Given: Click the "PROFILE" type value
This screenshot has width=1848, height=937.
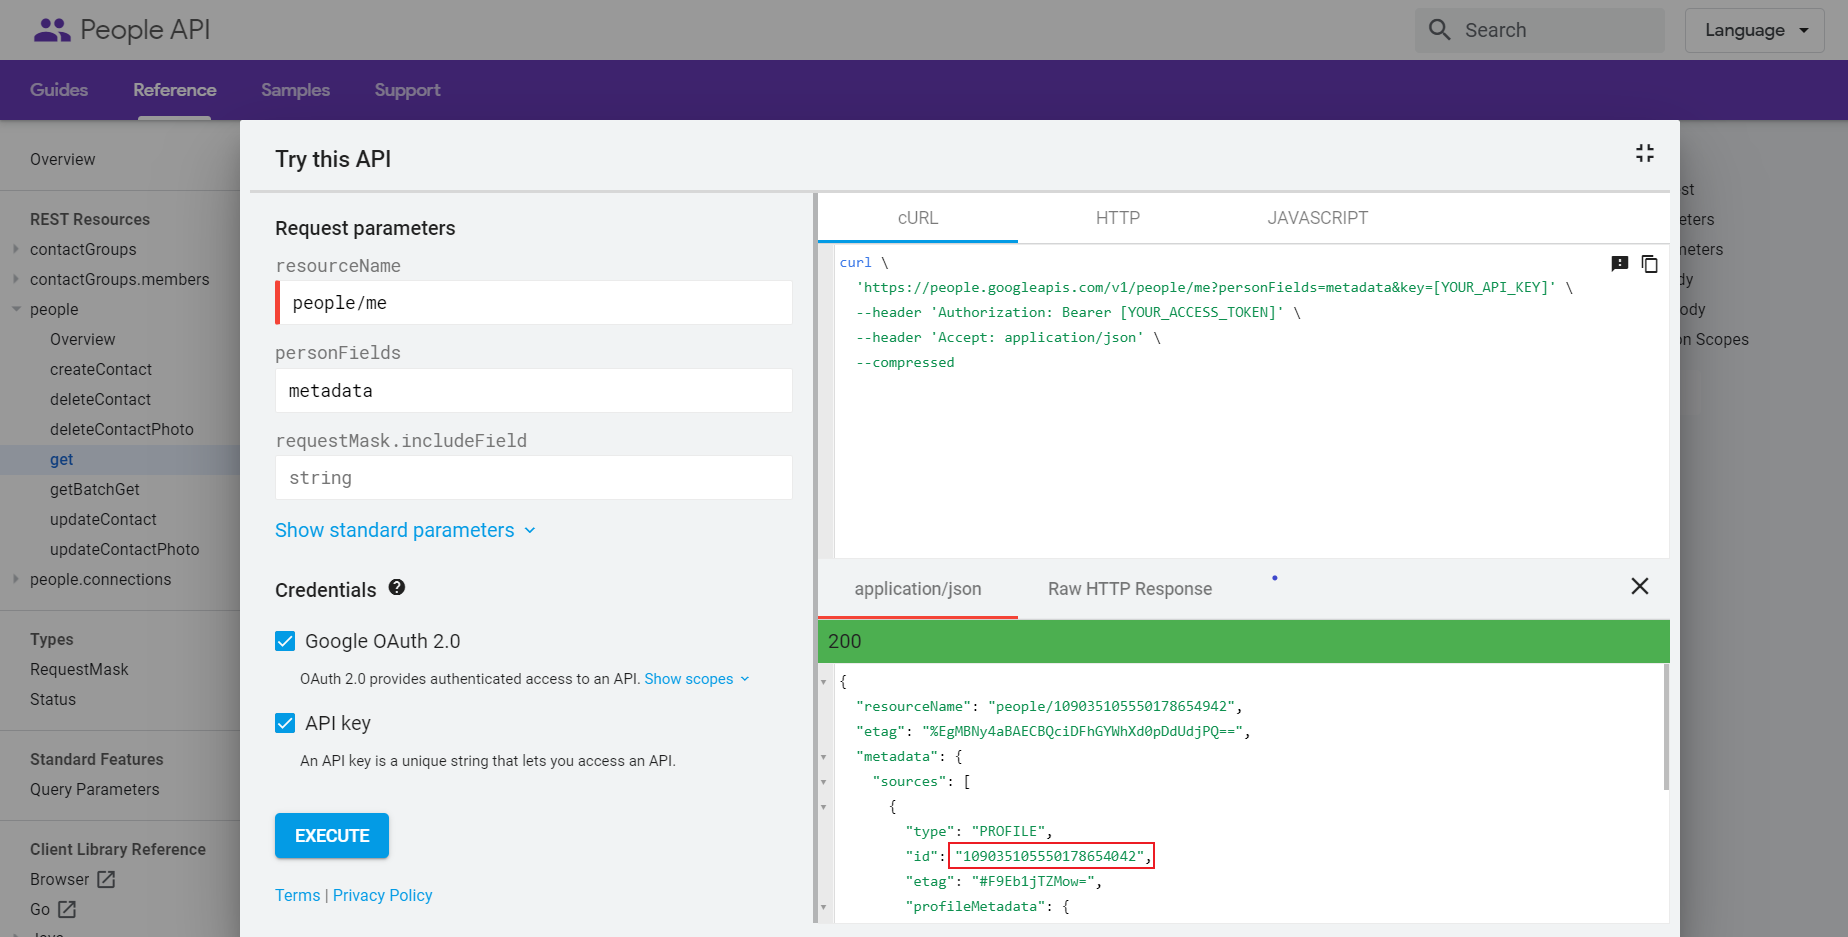Looking at the screenshot, I should tap(1008, 832).
